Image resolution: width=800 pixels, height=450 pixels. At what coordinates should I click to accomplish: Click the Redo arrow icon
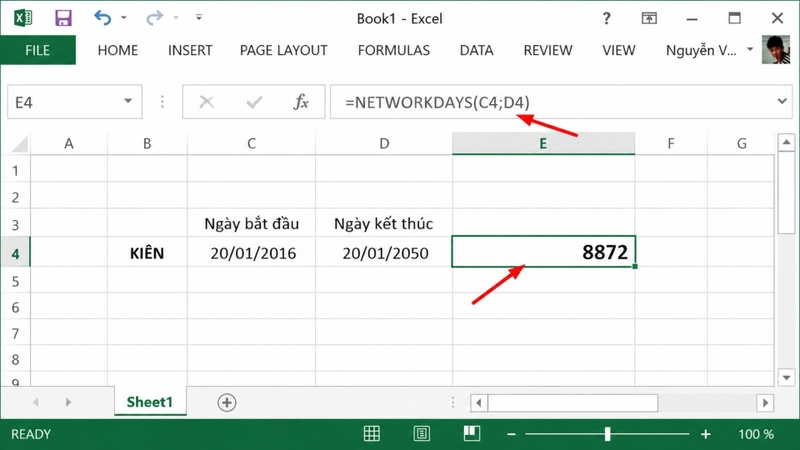[x=154, y=18]
